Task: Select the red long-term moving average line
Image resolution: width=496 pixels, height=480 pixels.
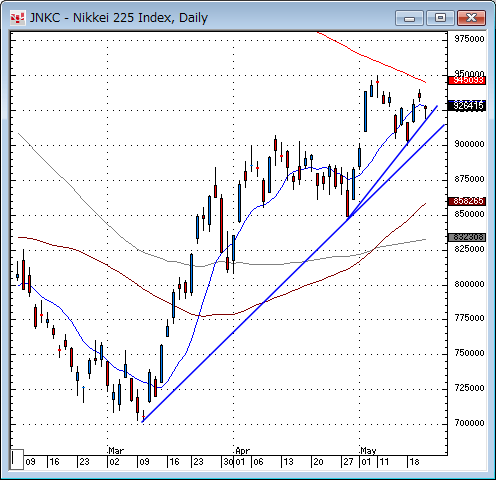Action: (373, 60)
